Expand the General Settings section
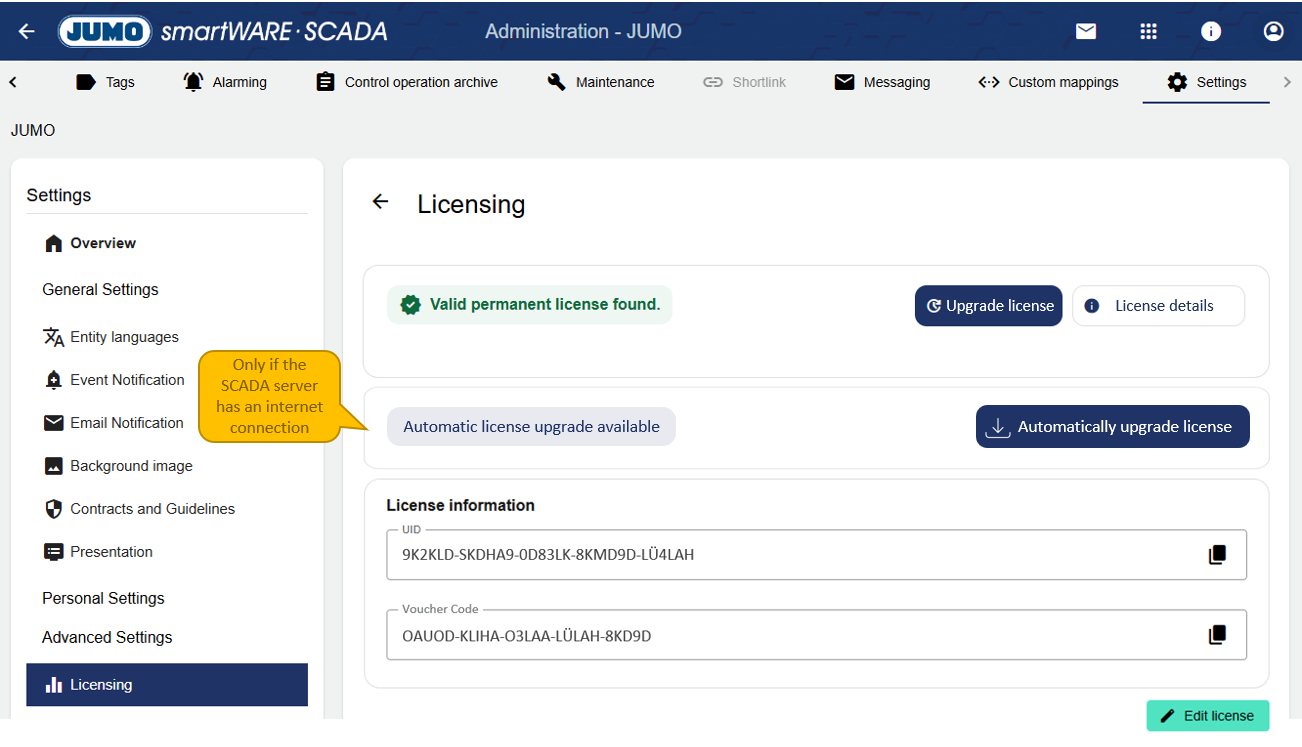Image resolution: width=1302 pixels, height=747 pixels. pyautogui.click(x=100, y=289)
